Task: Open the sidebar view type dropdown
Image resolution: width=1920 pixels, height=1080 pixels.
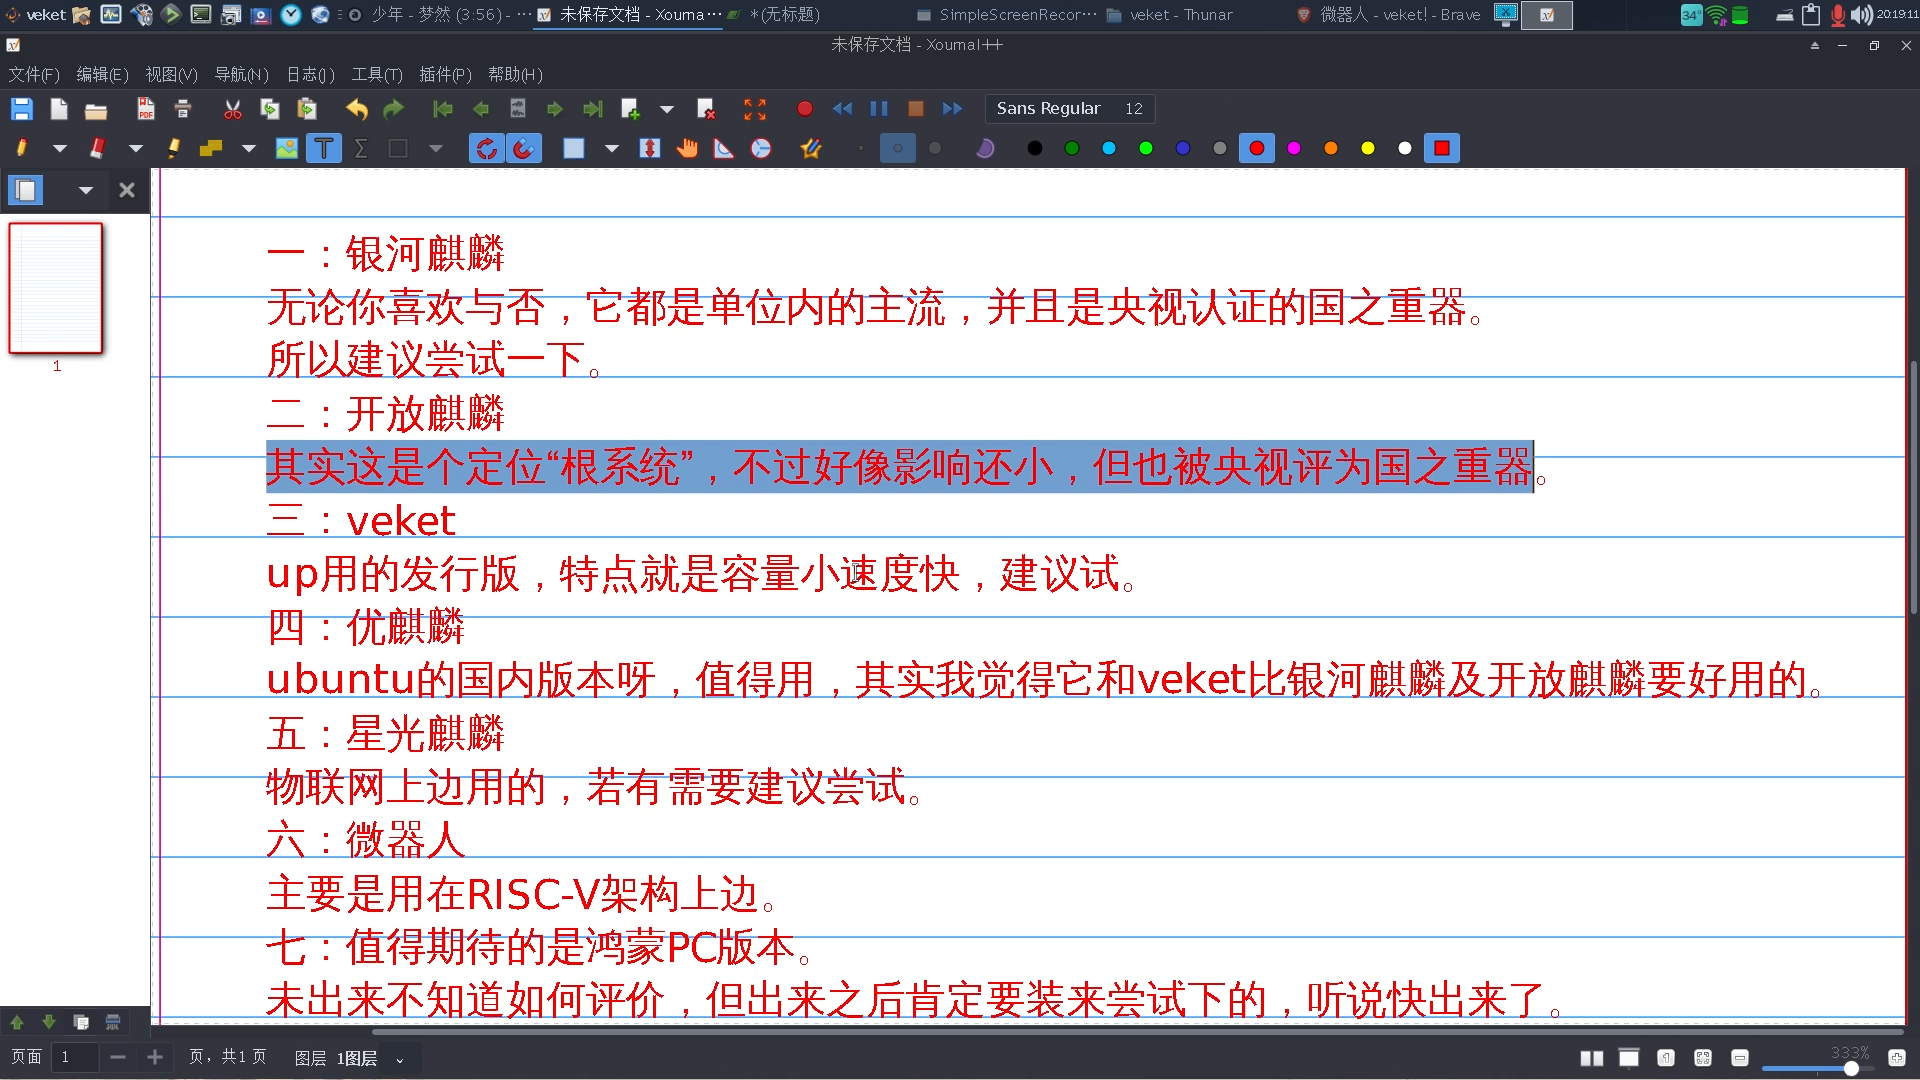Action: click(x=86, y=190)
